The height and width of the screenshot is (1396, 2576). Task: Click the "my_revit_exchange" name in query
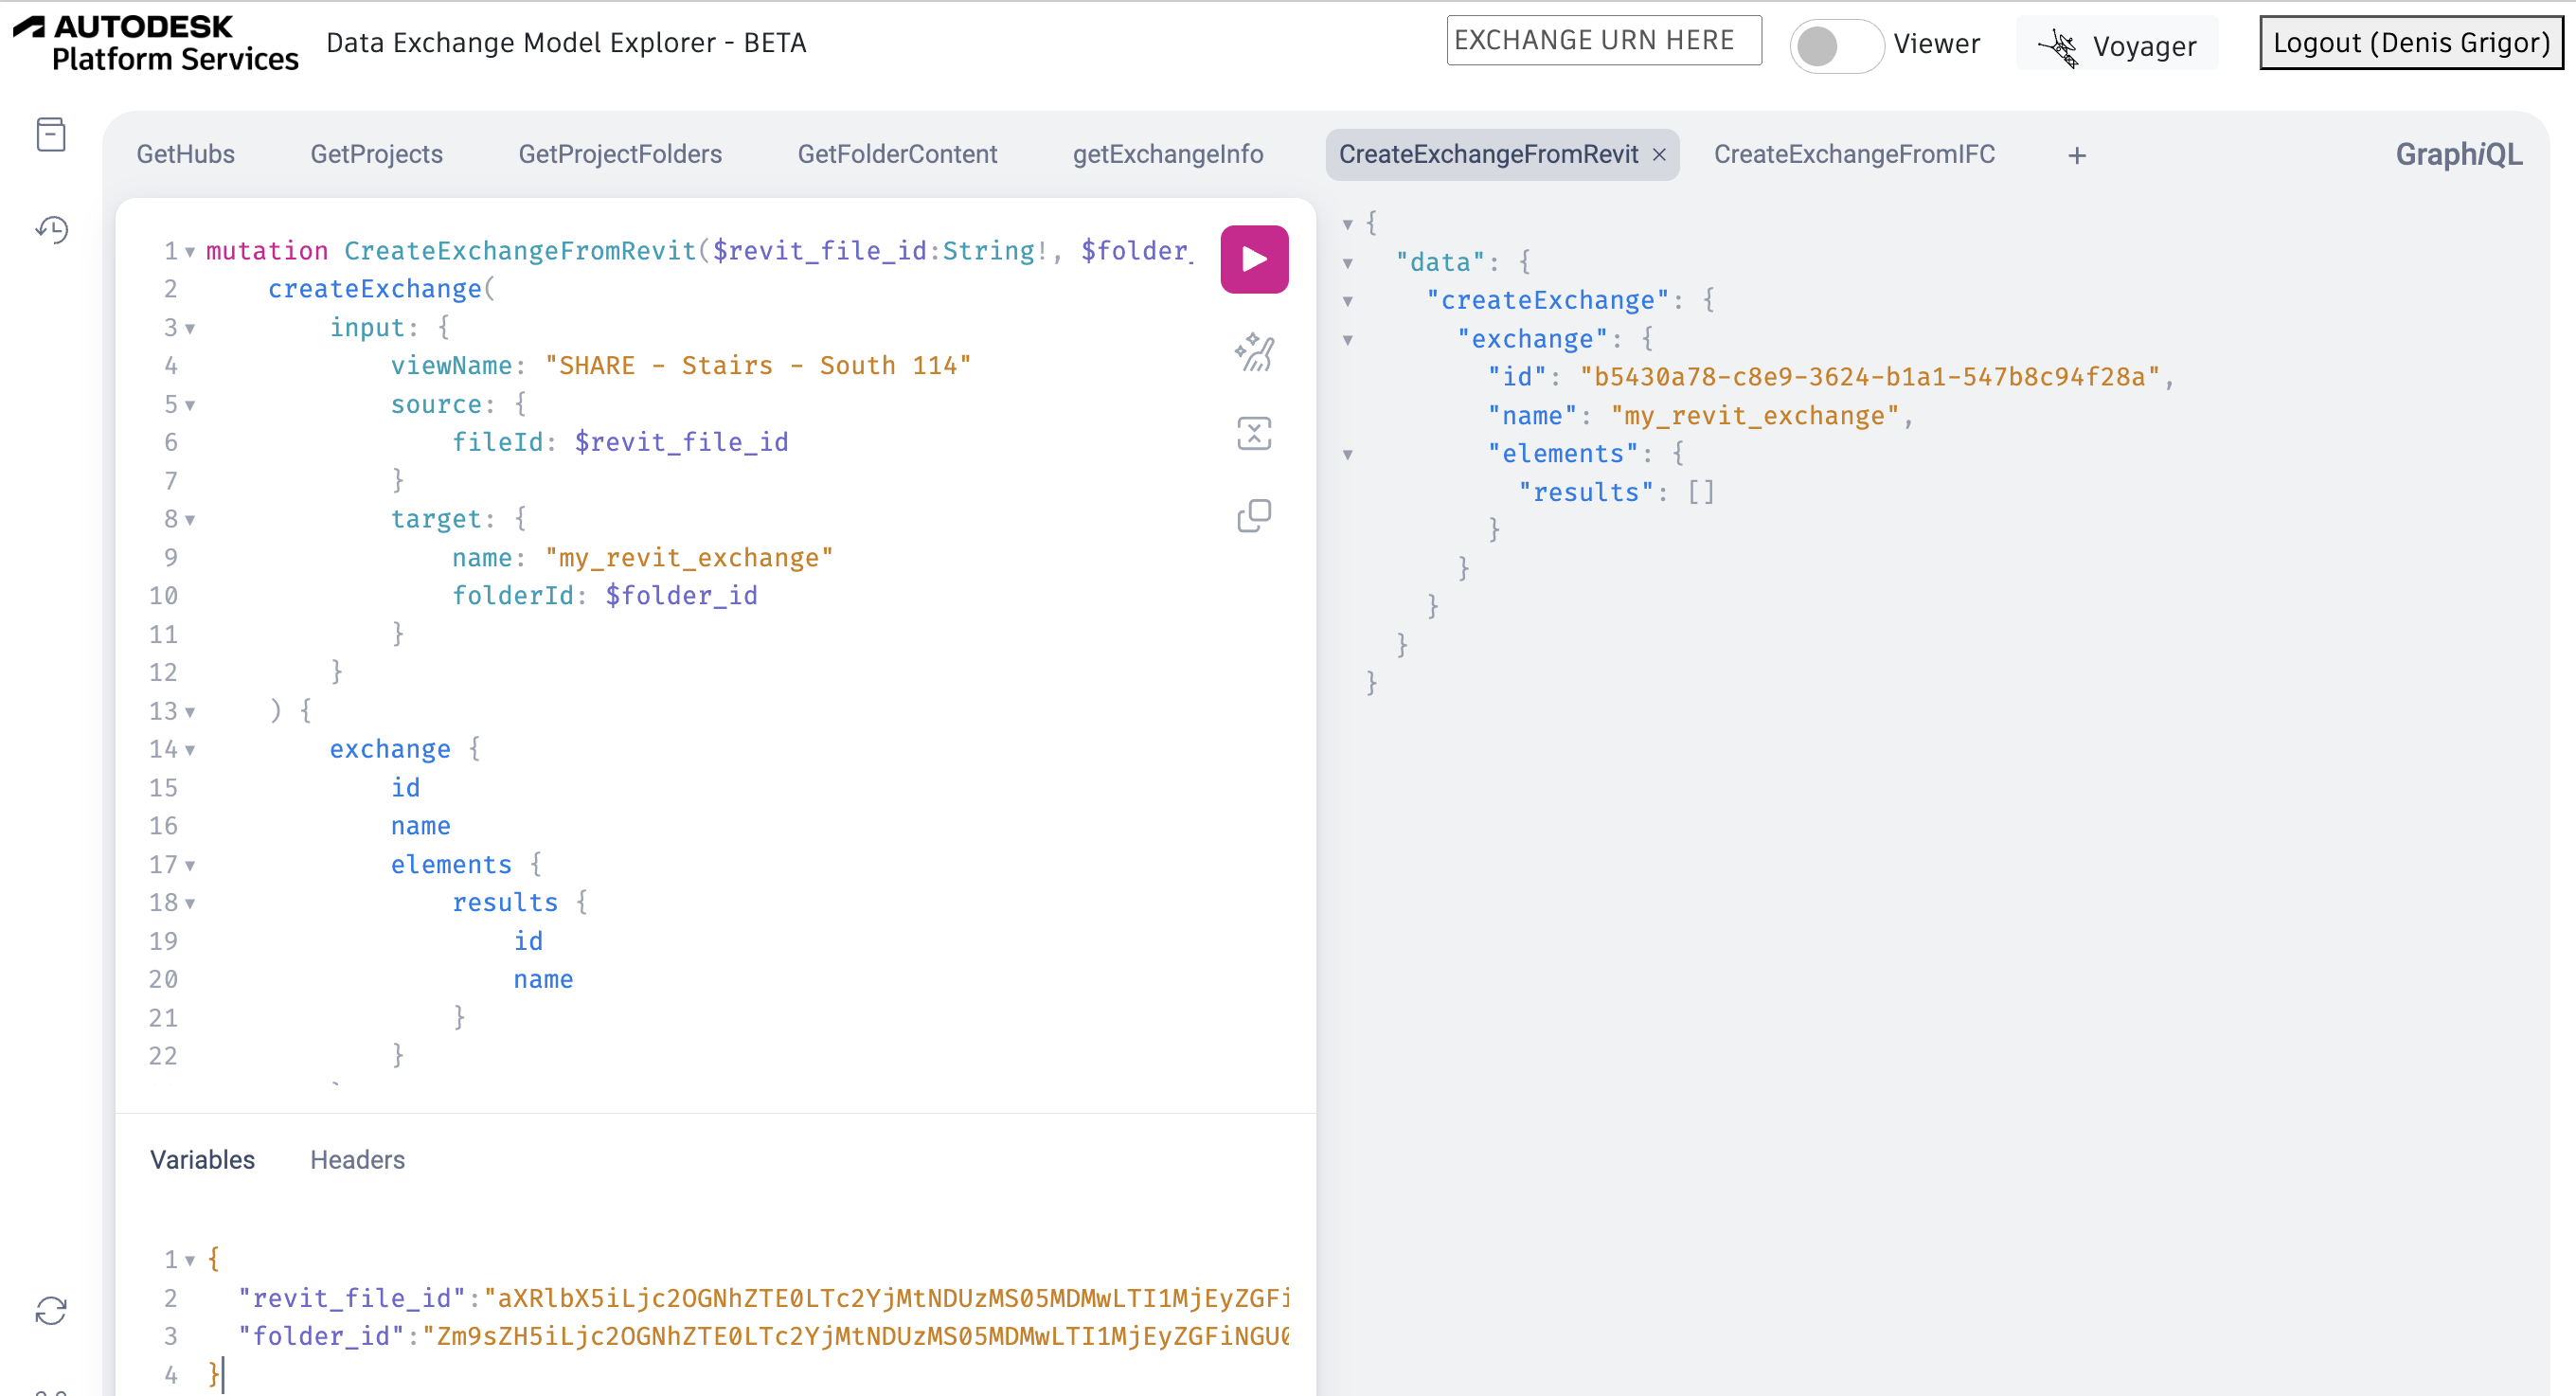click(689, 557)
